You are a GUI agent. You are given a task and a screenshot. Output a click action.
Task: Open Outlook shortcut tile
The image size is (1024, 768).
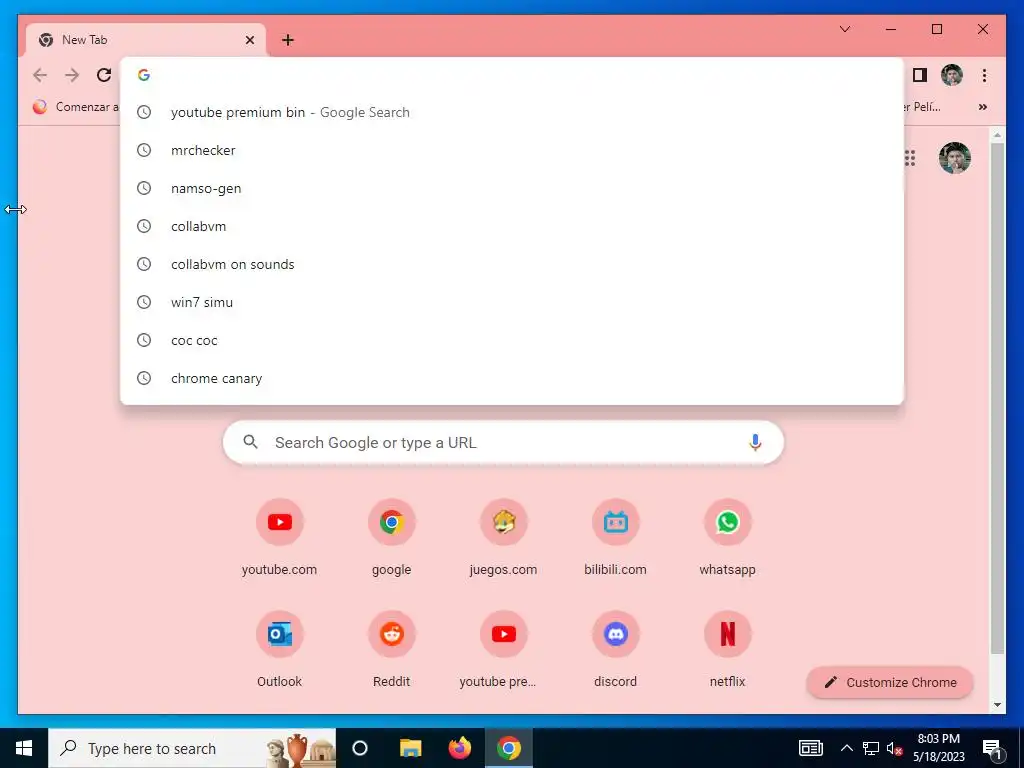click(x=280, y=650)
